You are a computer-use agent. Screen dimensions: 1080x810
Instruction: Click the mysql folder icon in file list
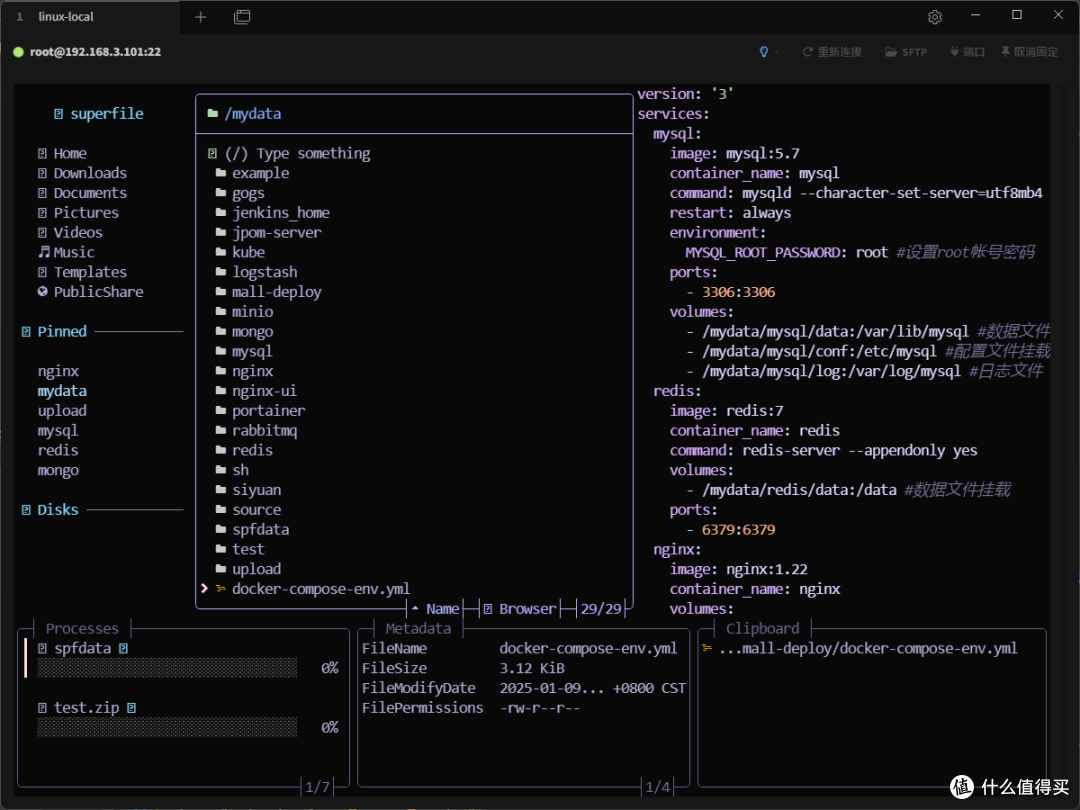click(x=220, y=351)
